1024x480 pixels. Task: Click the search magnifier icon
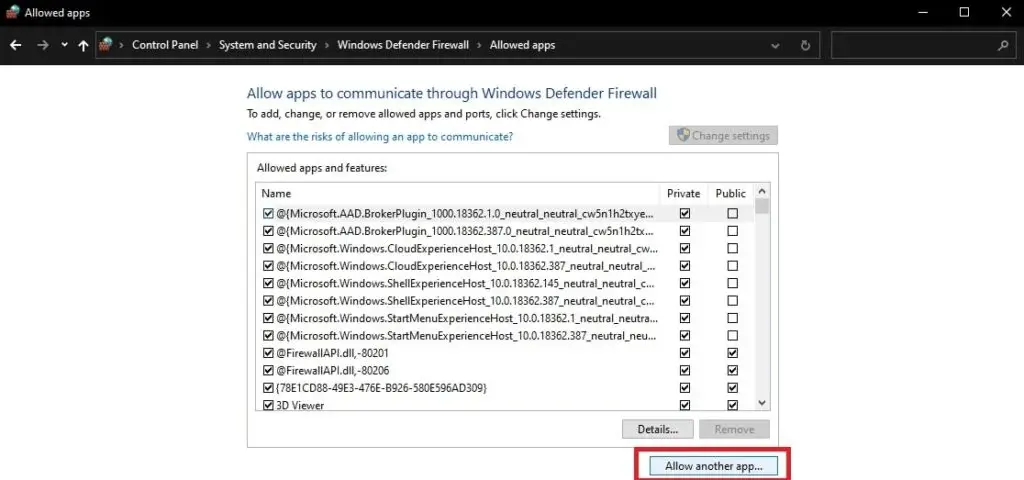click(x=1003, y=45)
